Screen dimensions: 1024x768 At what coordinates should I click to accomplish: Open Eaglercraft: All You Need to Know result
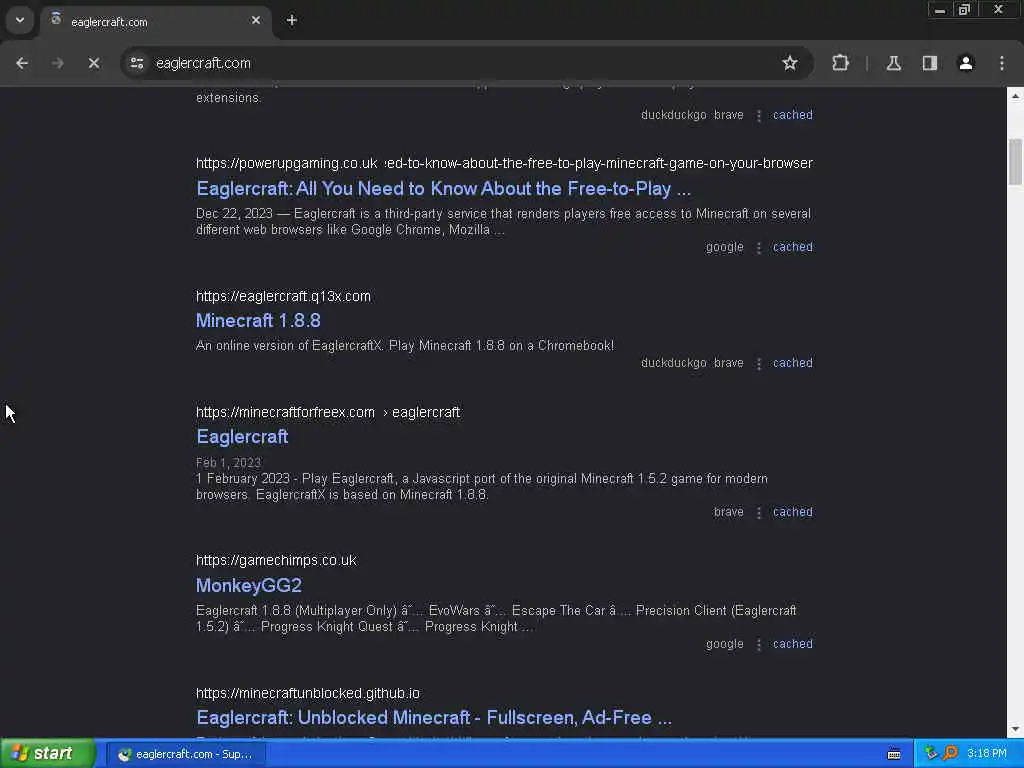[443, 189]
